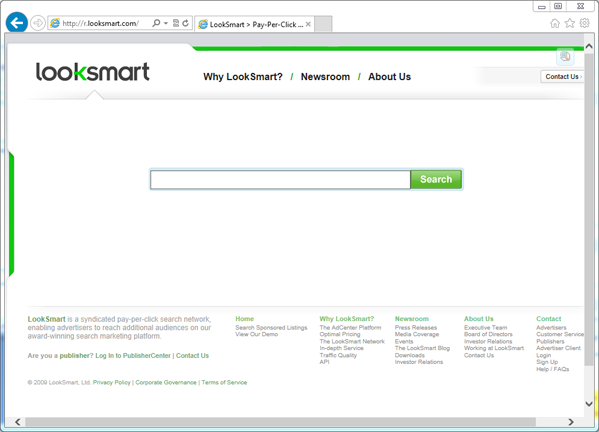599x432 pixels.
Task: Expand the address bar autocomplete dropdown arrow
Action: [x=166, y=23]
